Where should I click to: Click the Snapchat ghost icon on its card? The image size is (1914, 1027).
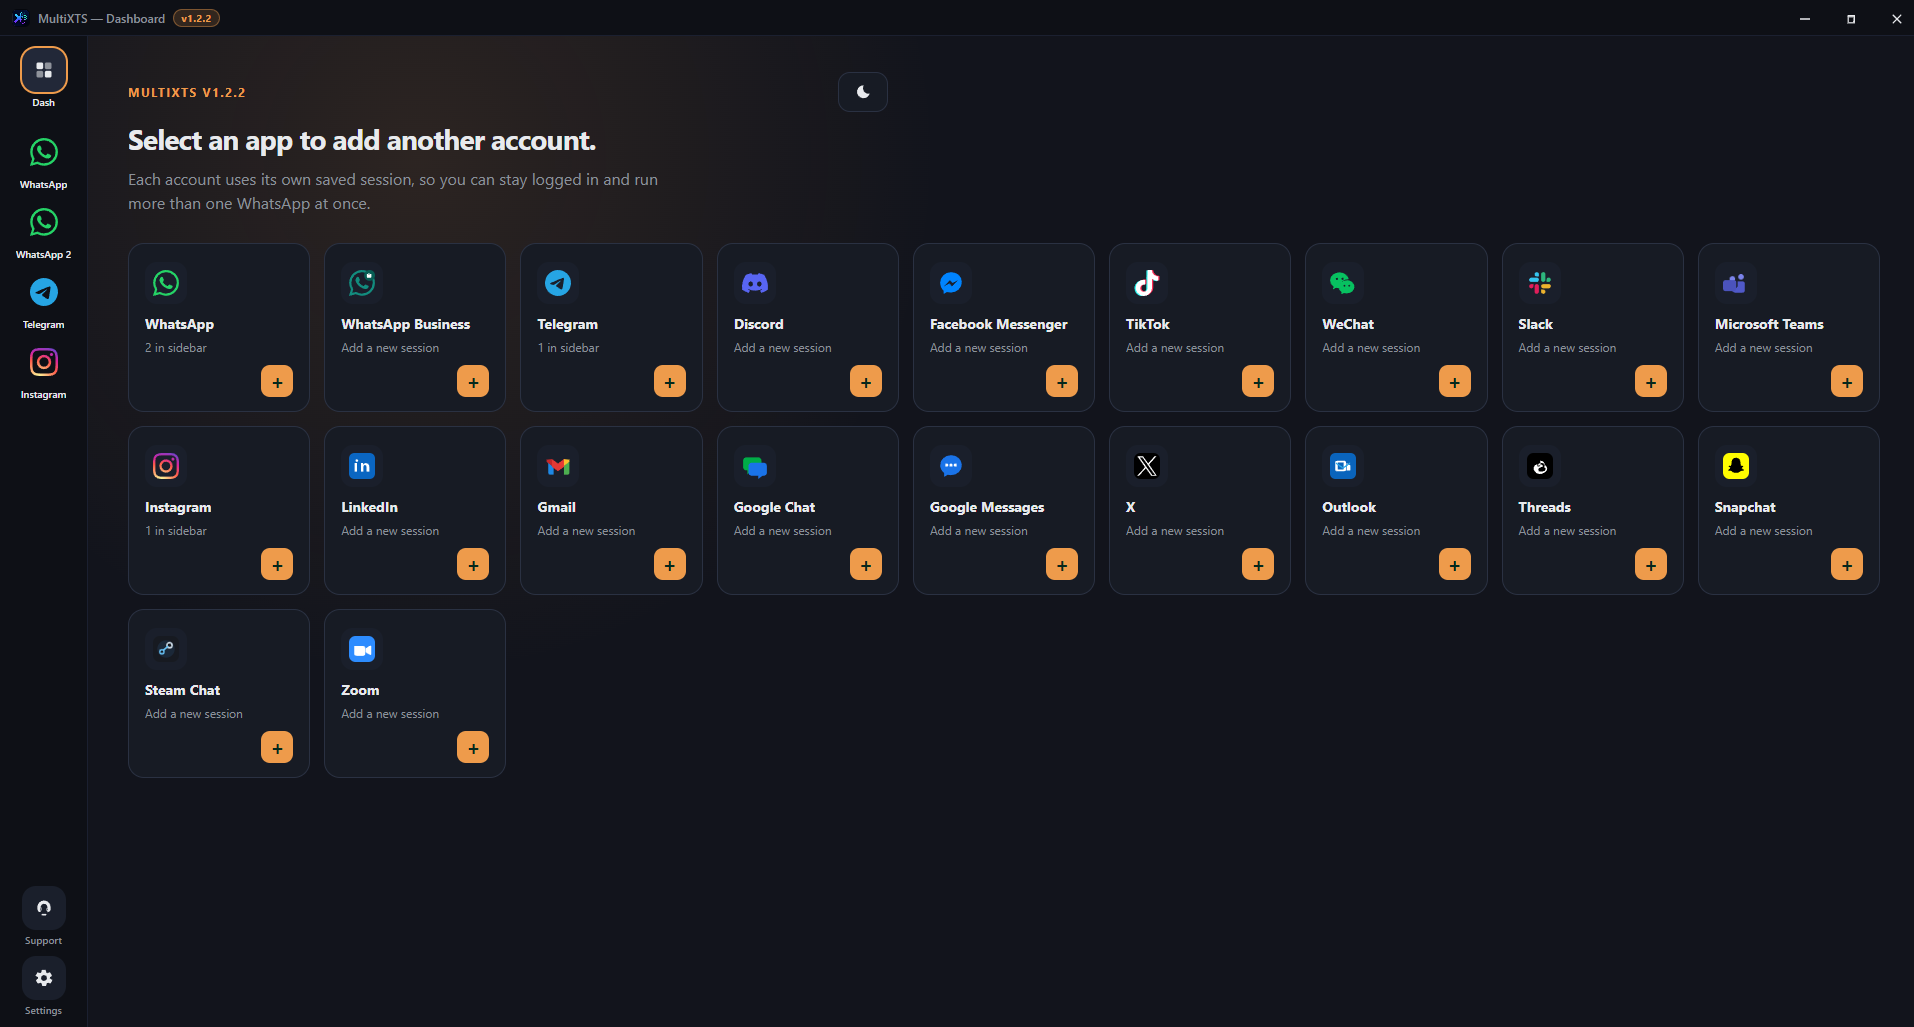tap(1736, 466)
